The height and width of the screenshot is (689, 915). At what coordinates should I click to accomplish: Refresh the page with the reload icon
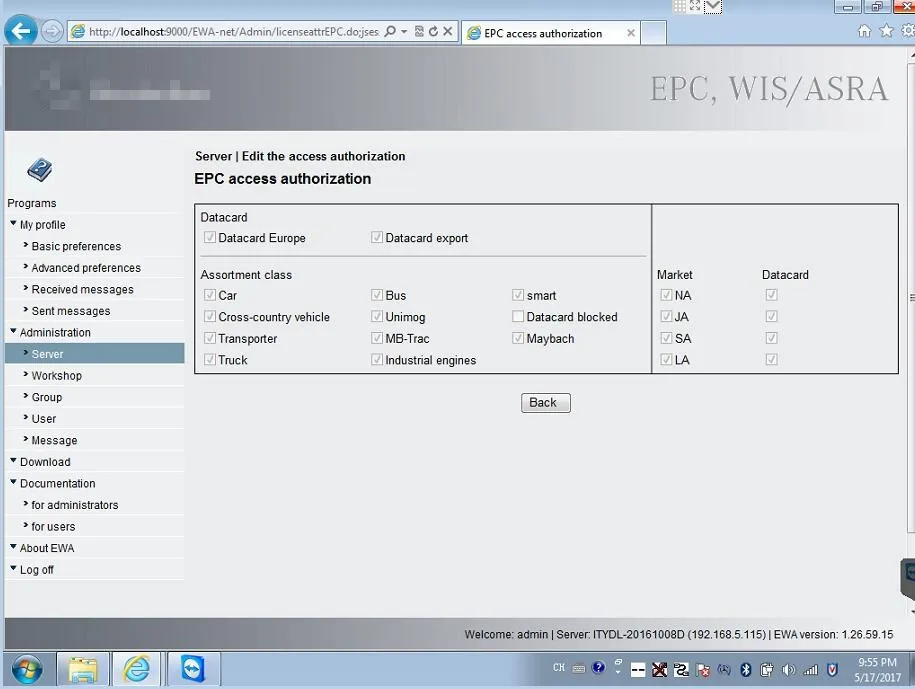pos(433,31)
